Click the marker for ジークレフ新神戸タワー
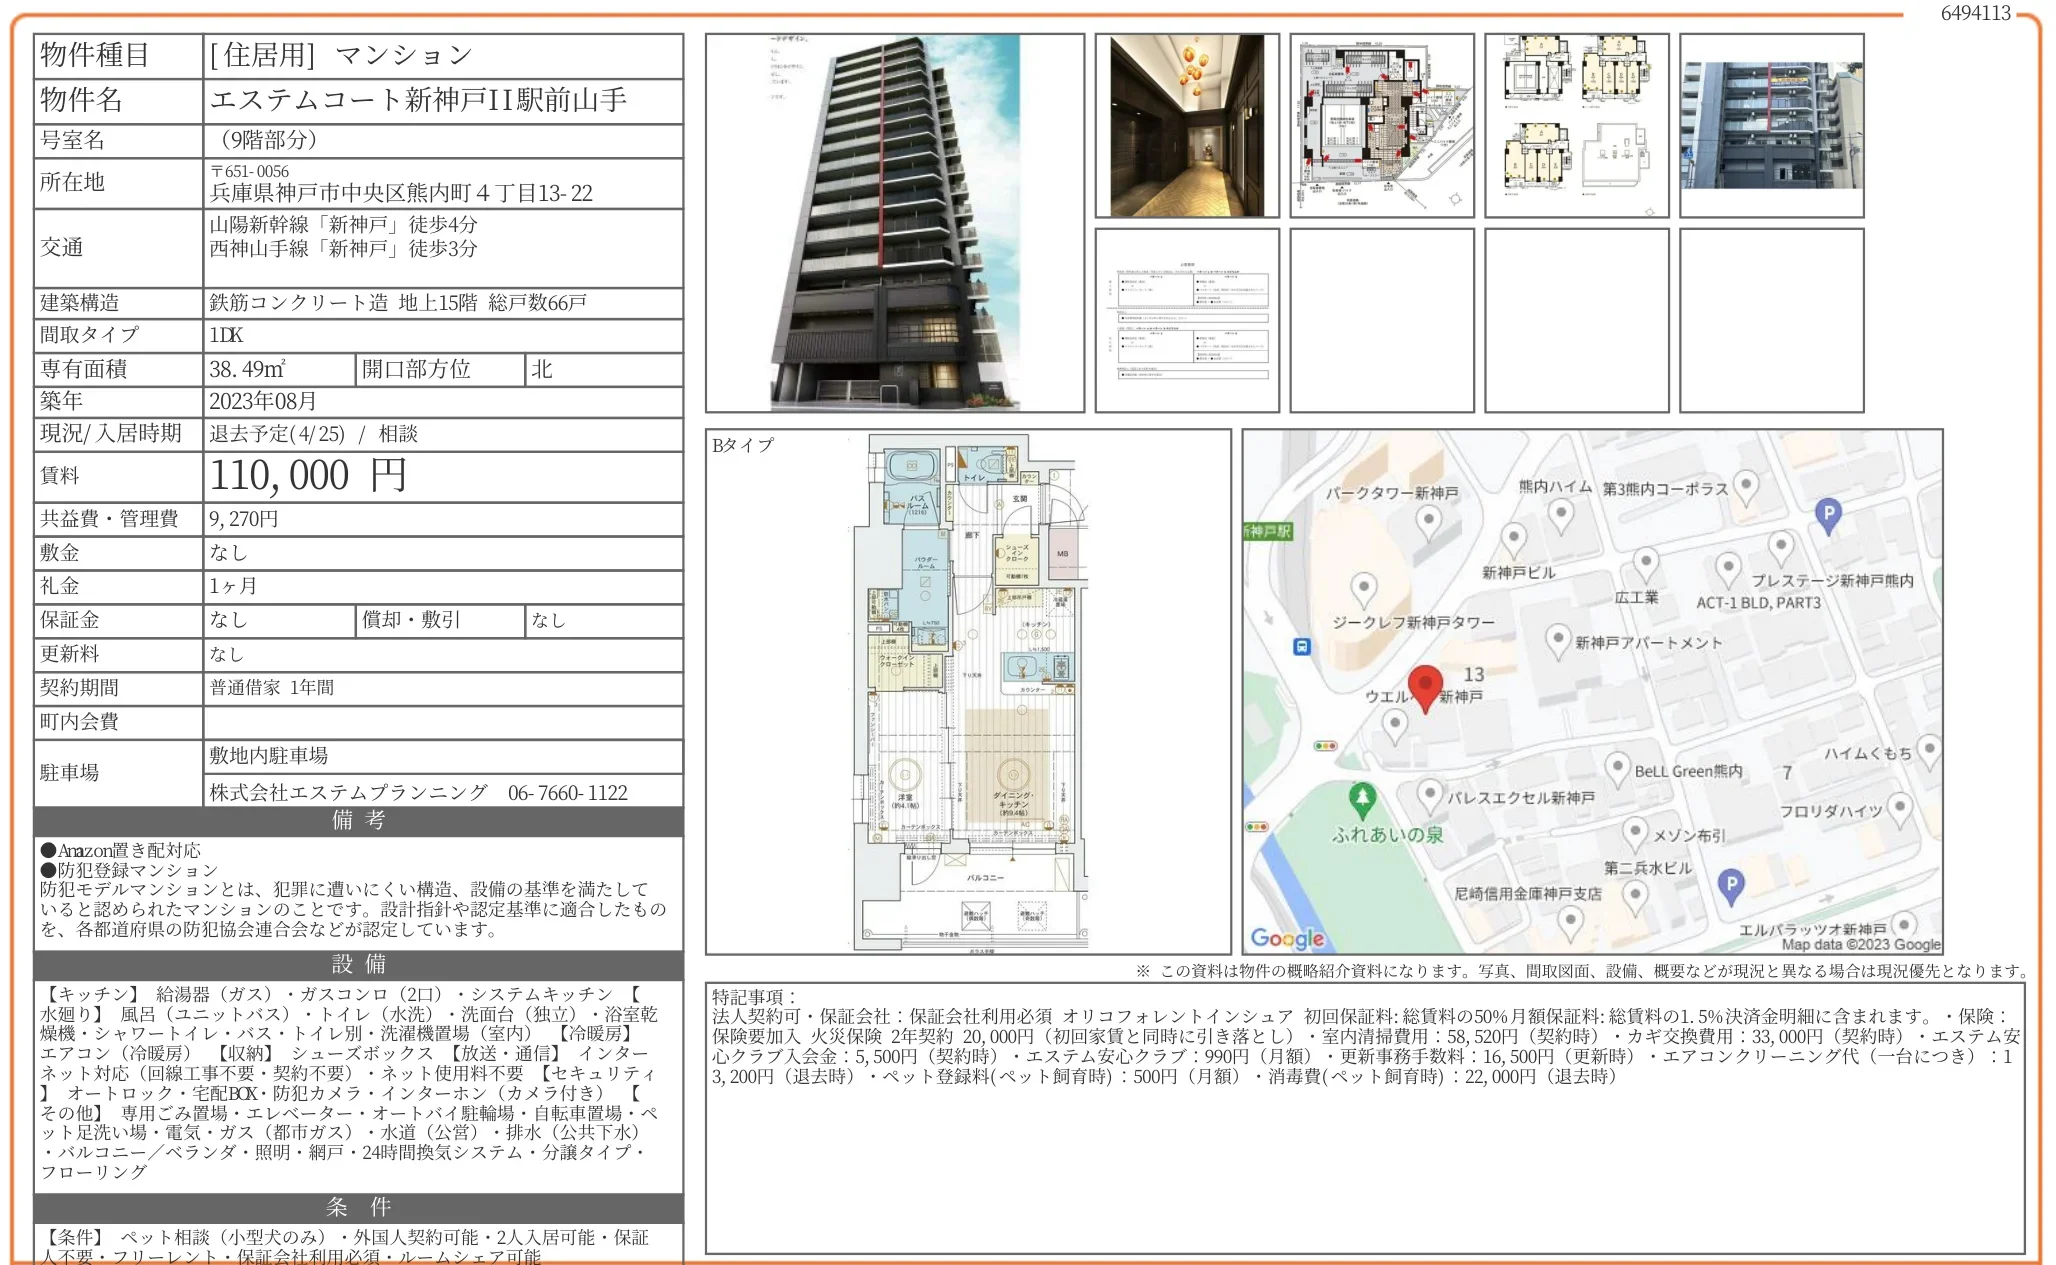Viewport: 2056px width, 1265px height. coord(1363,588)
